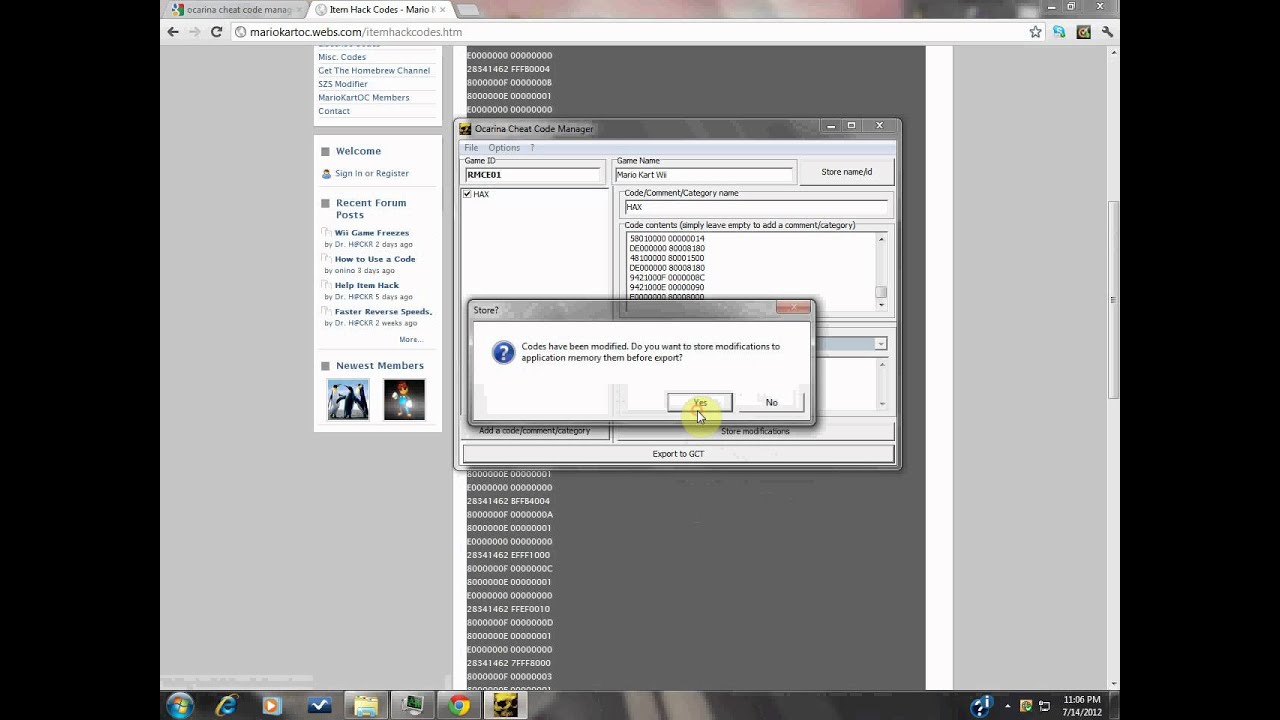1280x720 pixels.
Task: Select the Item Hack Codes tab
Action: point(380,10)
